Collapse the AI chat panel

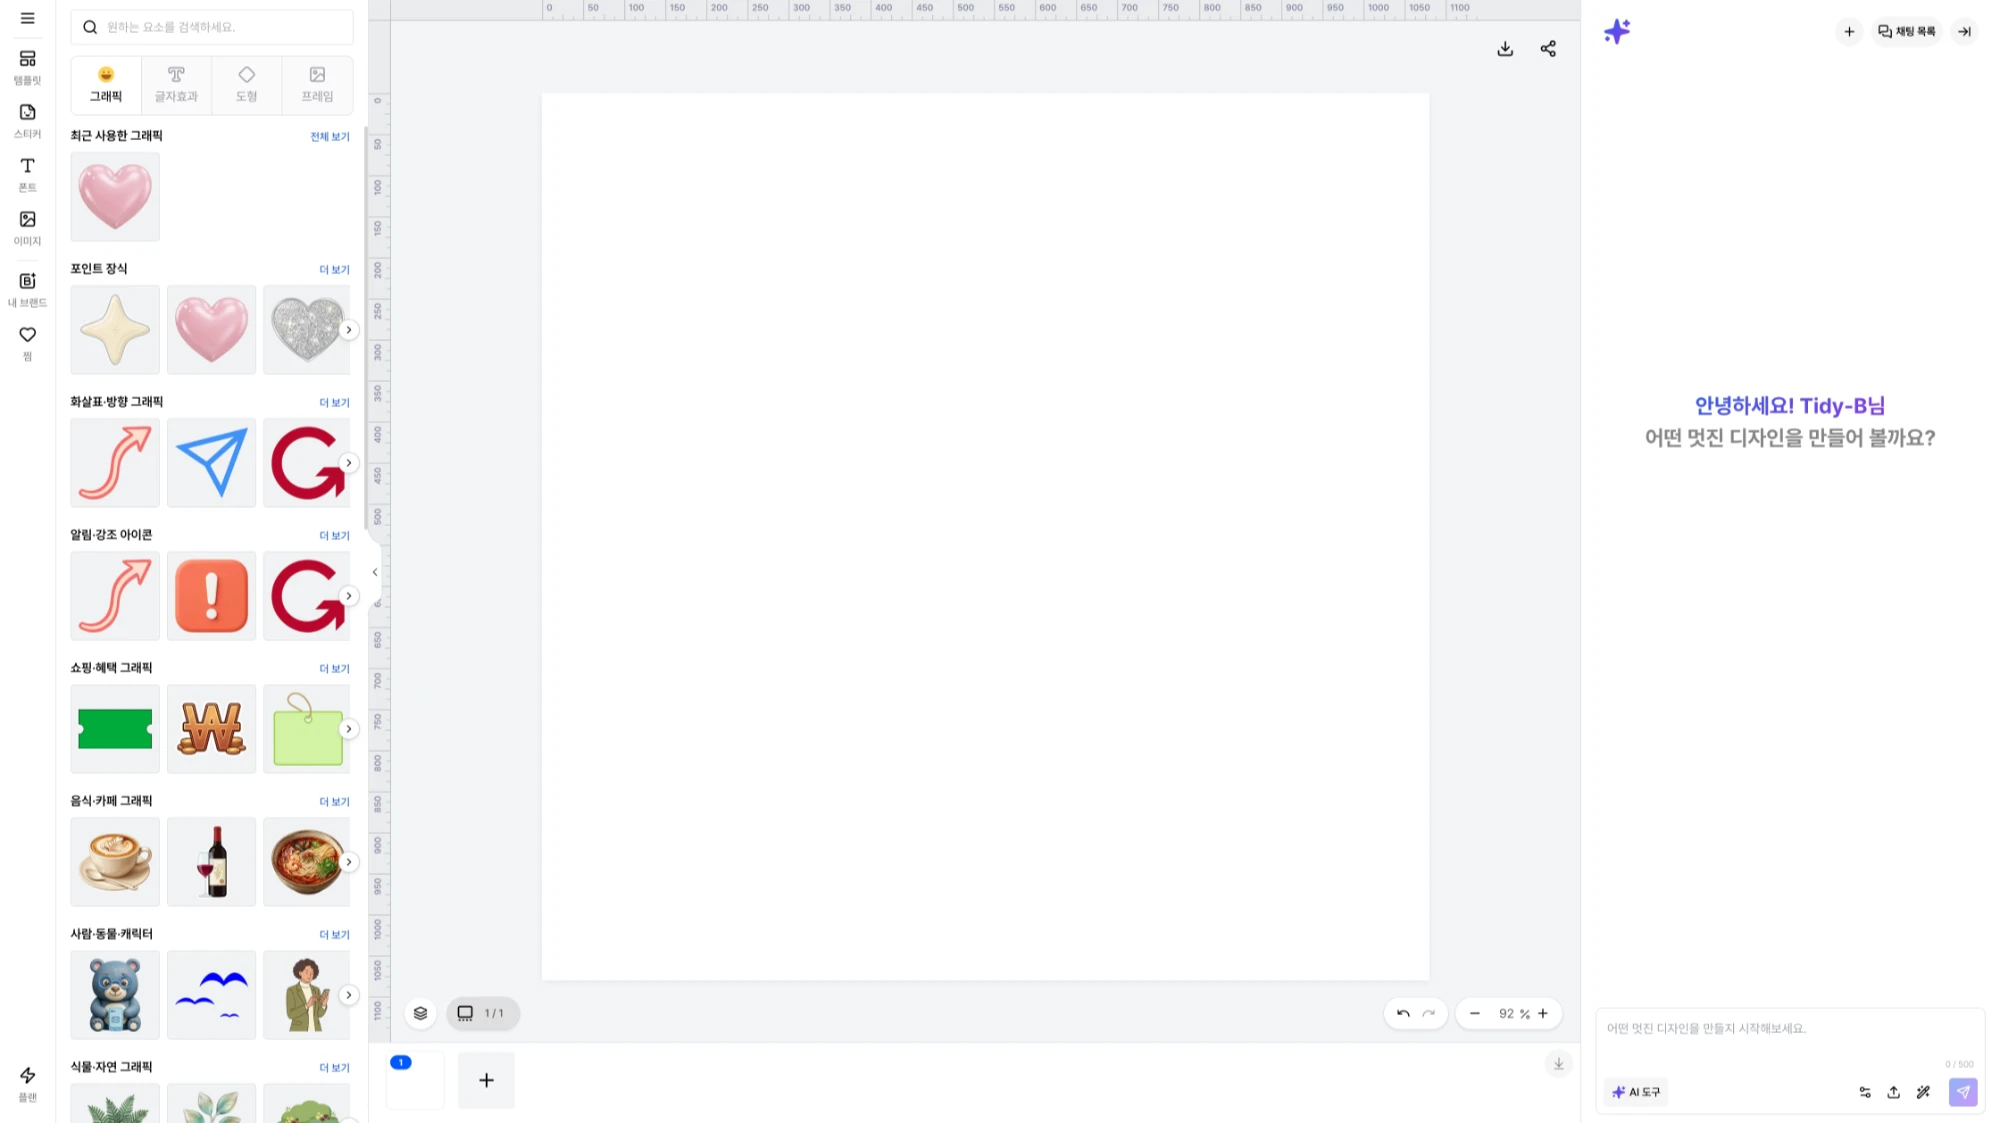click(1964, 31)
